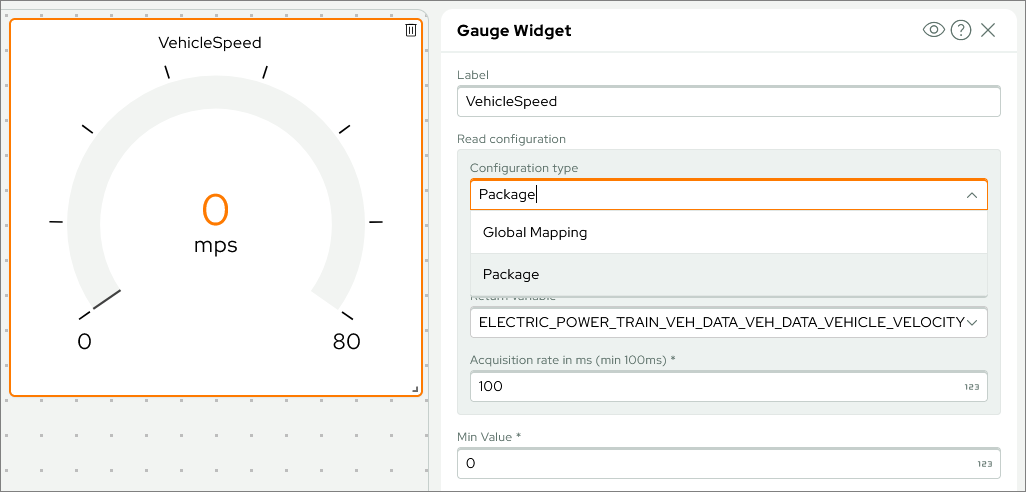
Task: Toggle the eye preview icon in Gauge Widget header
Action: pyautogui.click(x=933, y=30)
